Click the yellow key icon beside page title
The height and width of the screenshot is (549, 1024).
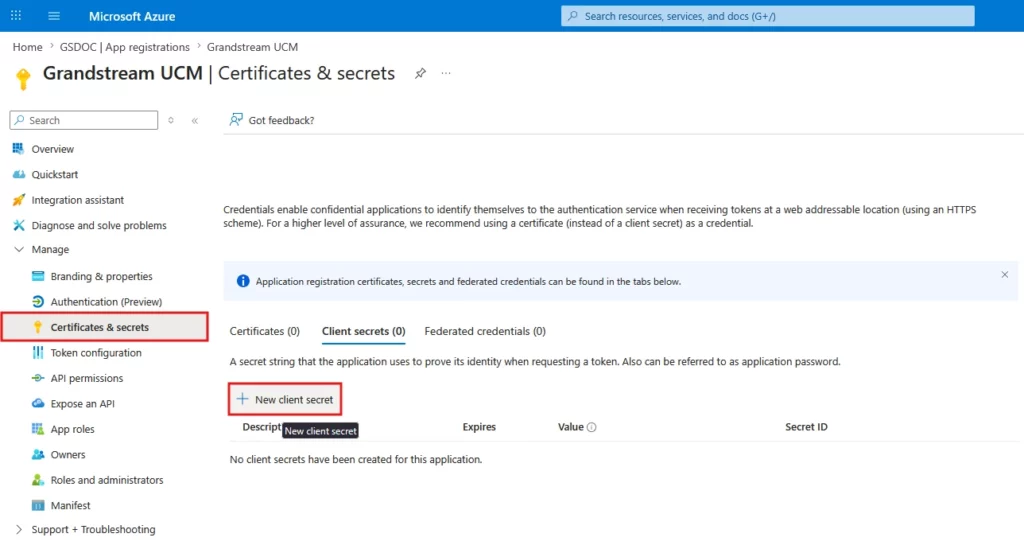pos(23,78)
